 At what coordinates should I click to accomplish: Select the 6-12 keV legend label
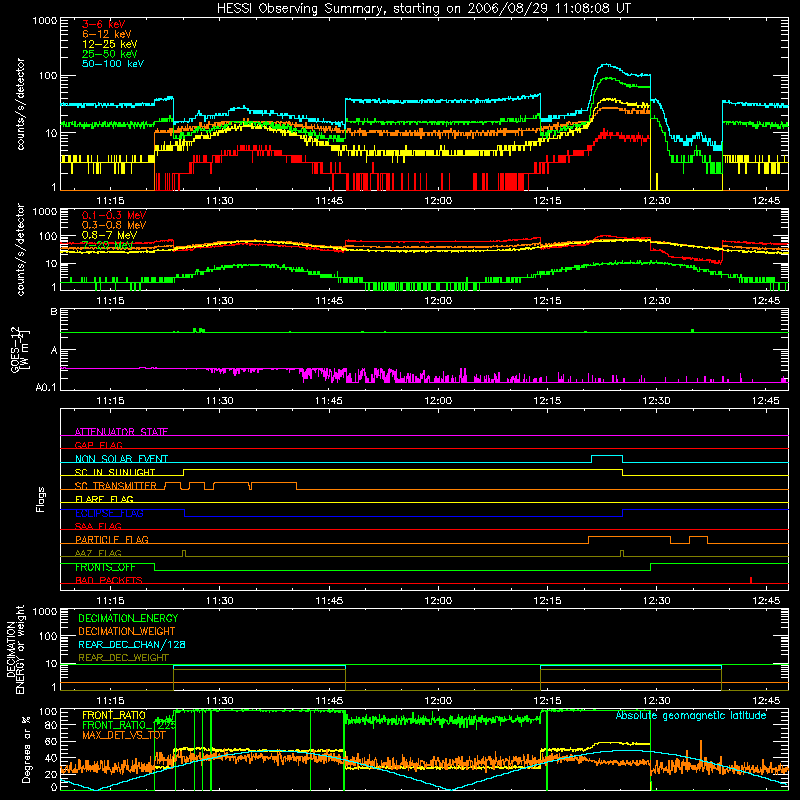point(107,34)
